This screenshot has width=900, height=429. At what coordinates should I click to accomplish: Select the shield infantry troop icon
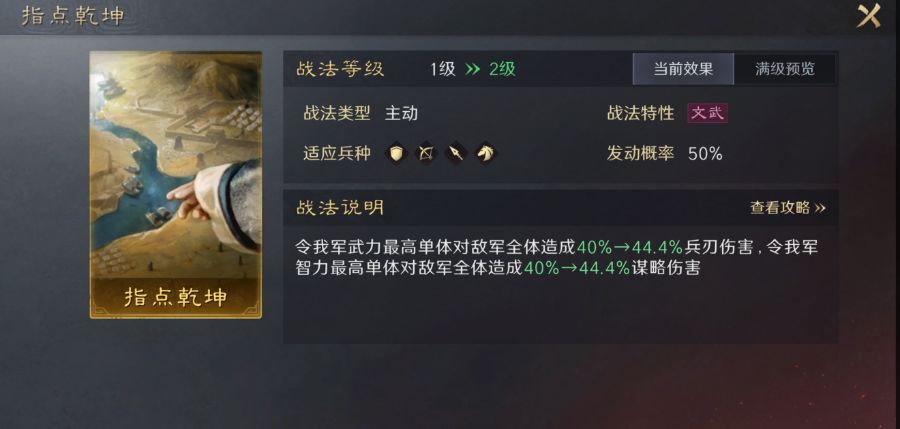pos(396,153)
